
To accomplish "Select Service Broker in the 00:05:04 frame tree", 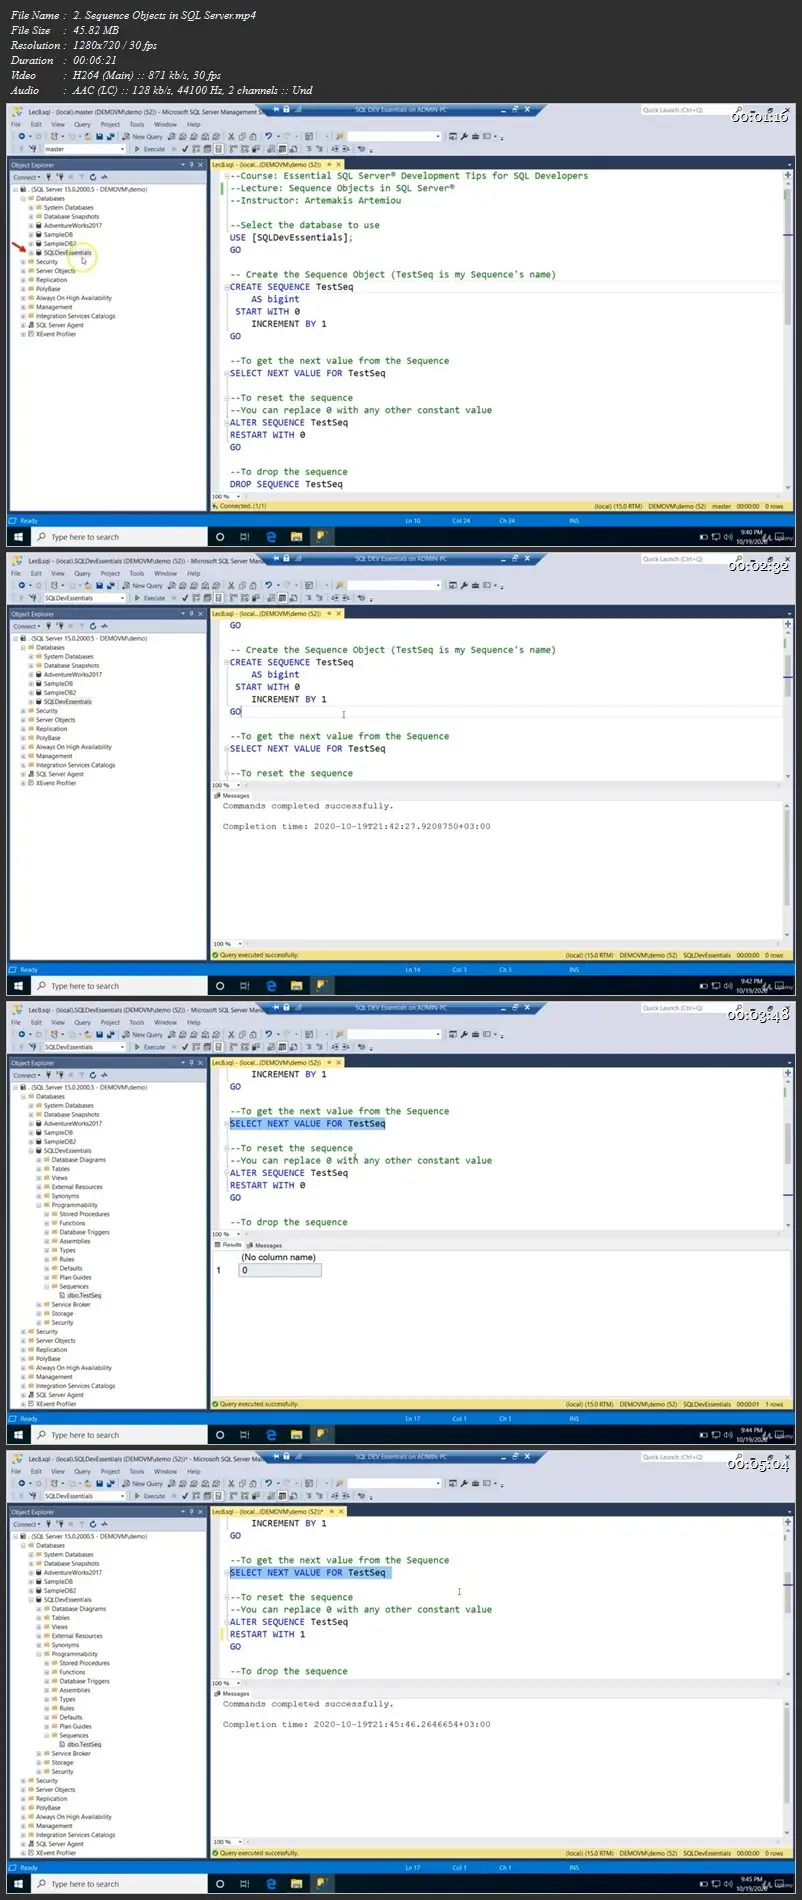I will [71, 1753].
